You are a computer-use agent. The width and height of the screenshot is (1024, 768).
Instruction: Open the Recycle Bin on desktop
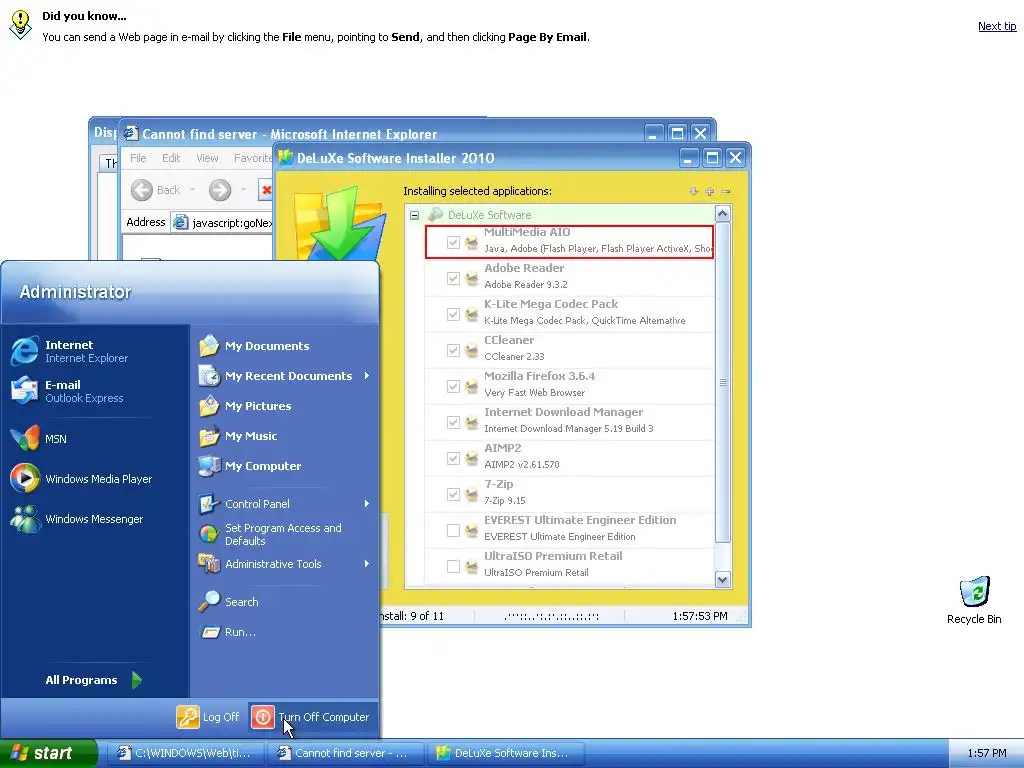point(974,600)
